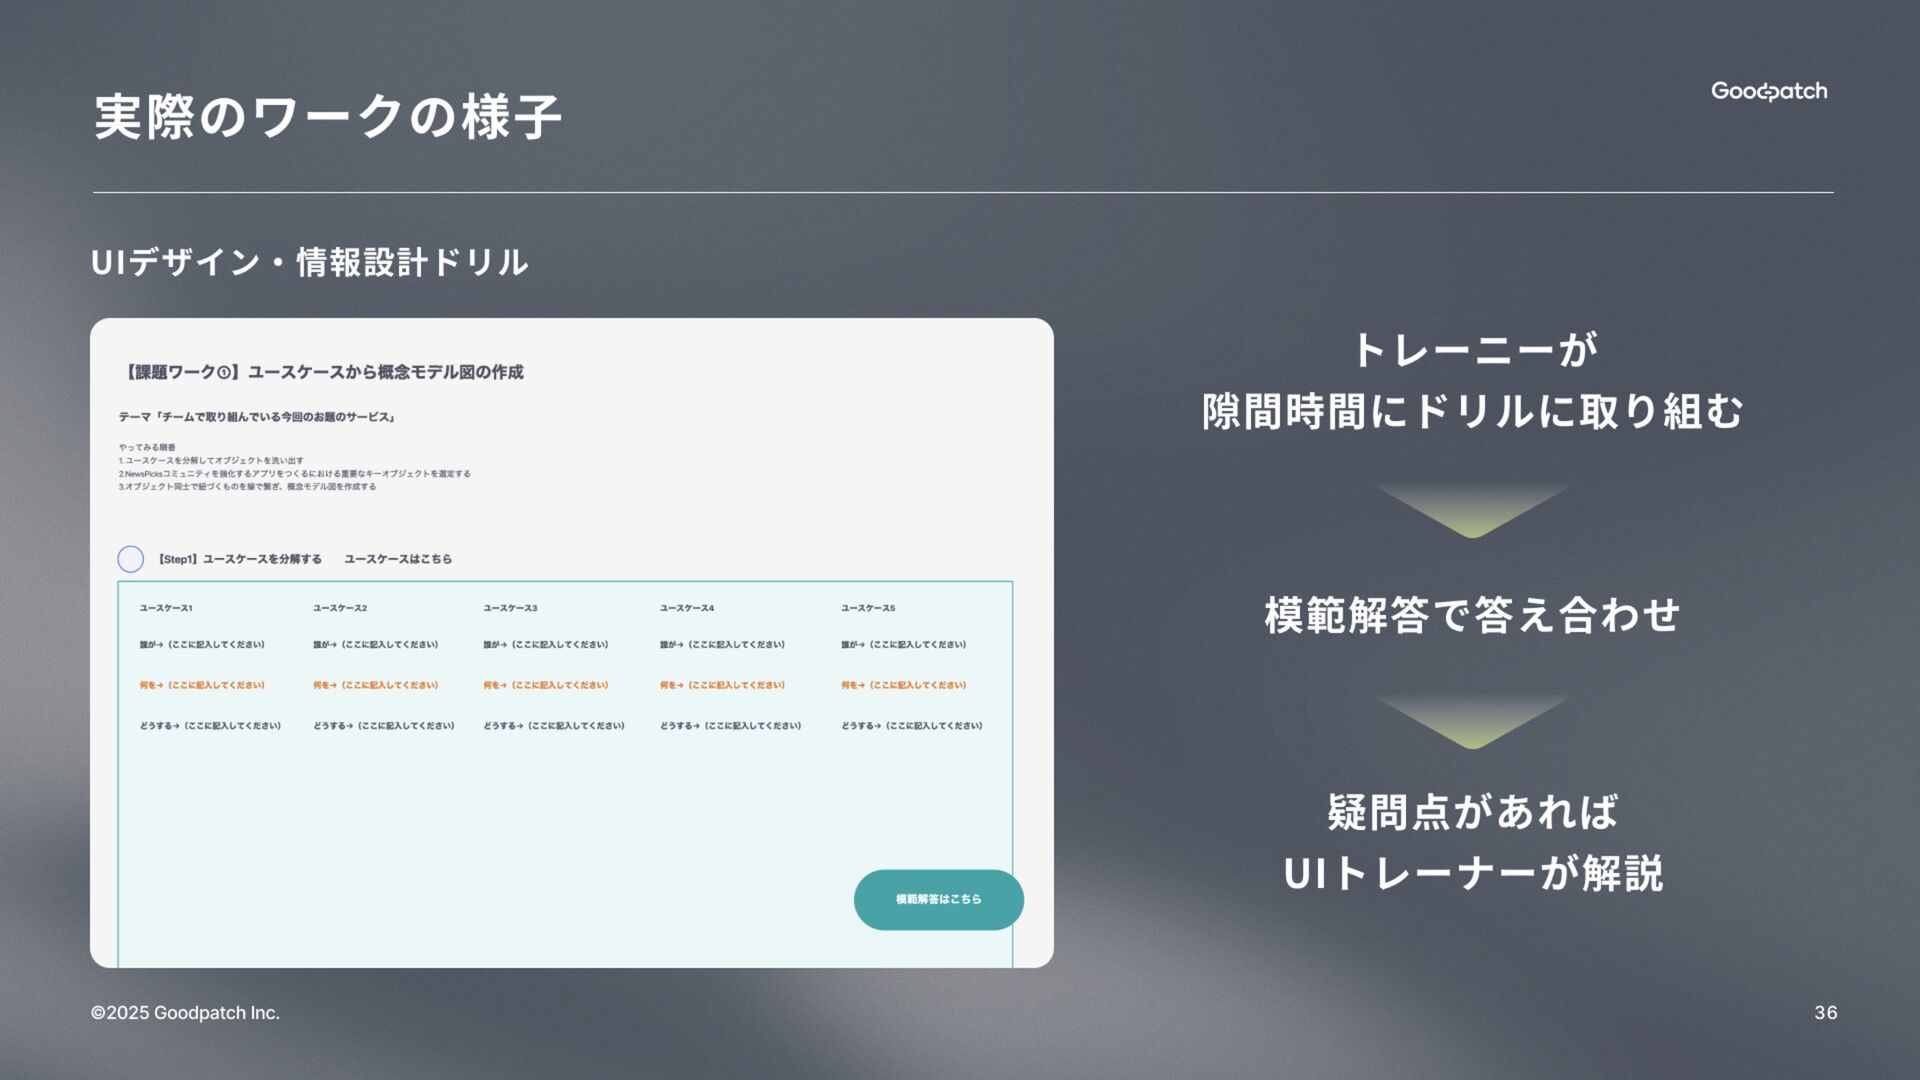Click the UIデザイン・情報設計ドリル subtitle
1920x1080 pixels.
(309, 262)
